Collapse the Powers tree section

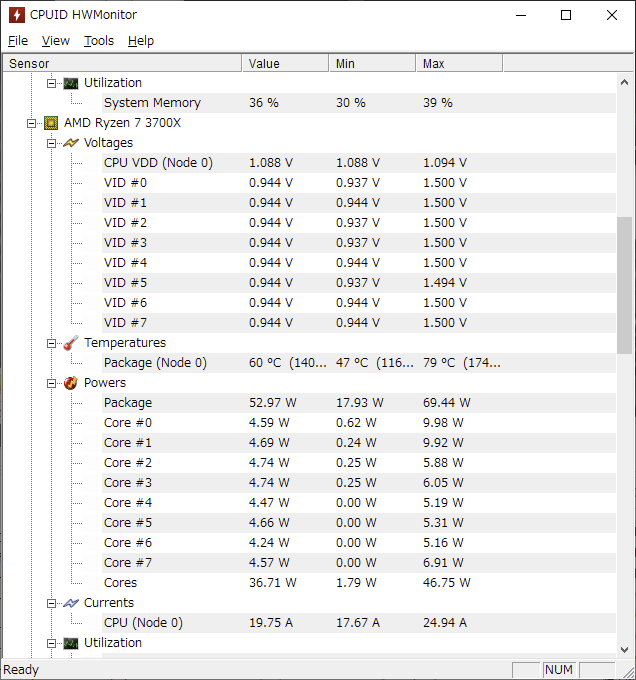51,383
